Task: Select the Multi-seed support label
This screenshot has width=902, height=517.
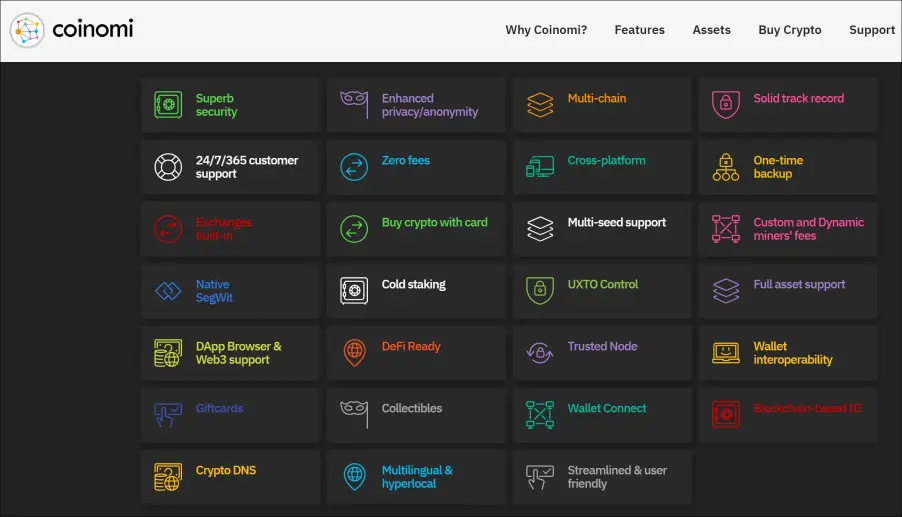Action: point(617,223)
